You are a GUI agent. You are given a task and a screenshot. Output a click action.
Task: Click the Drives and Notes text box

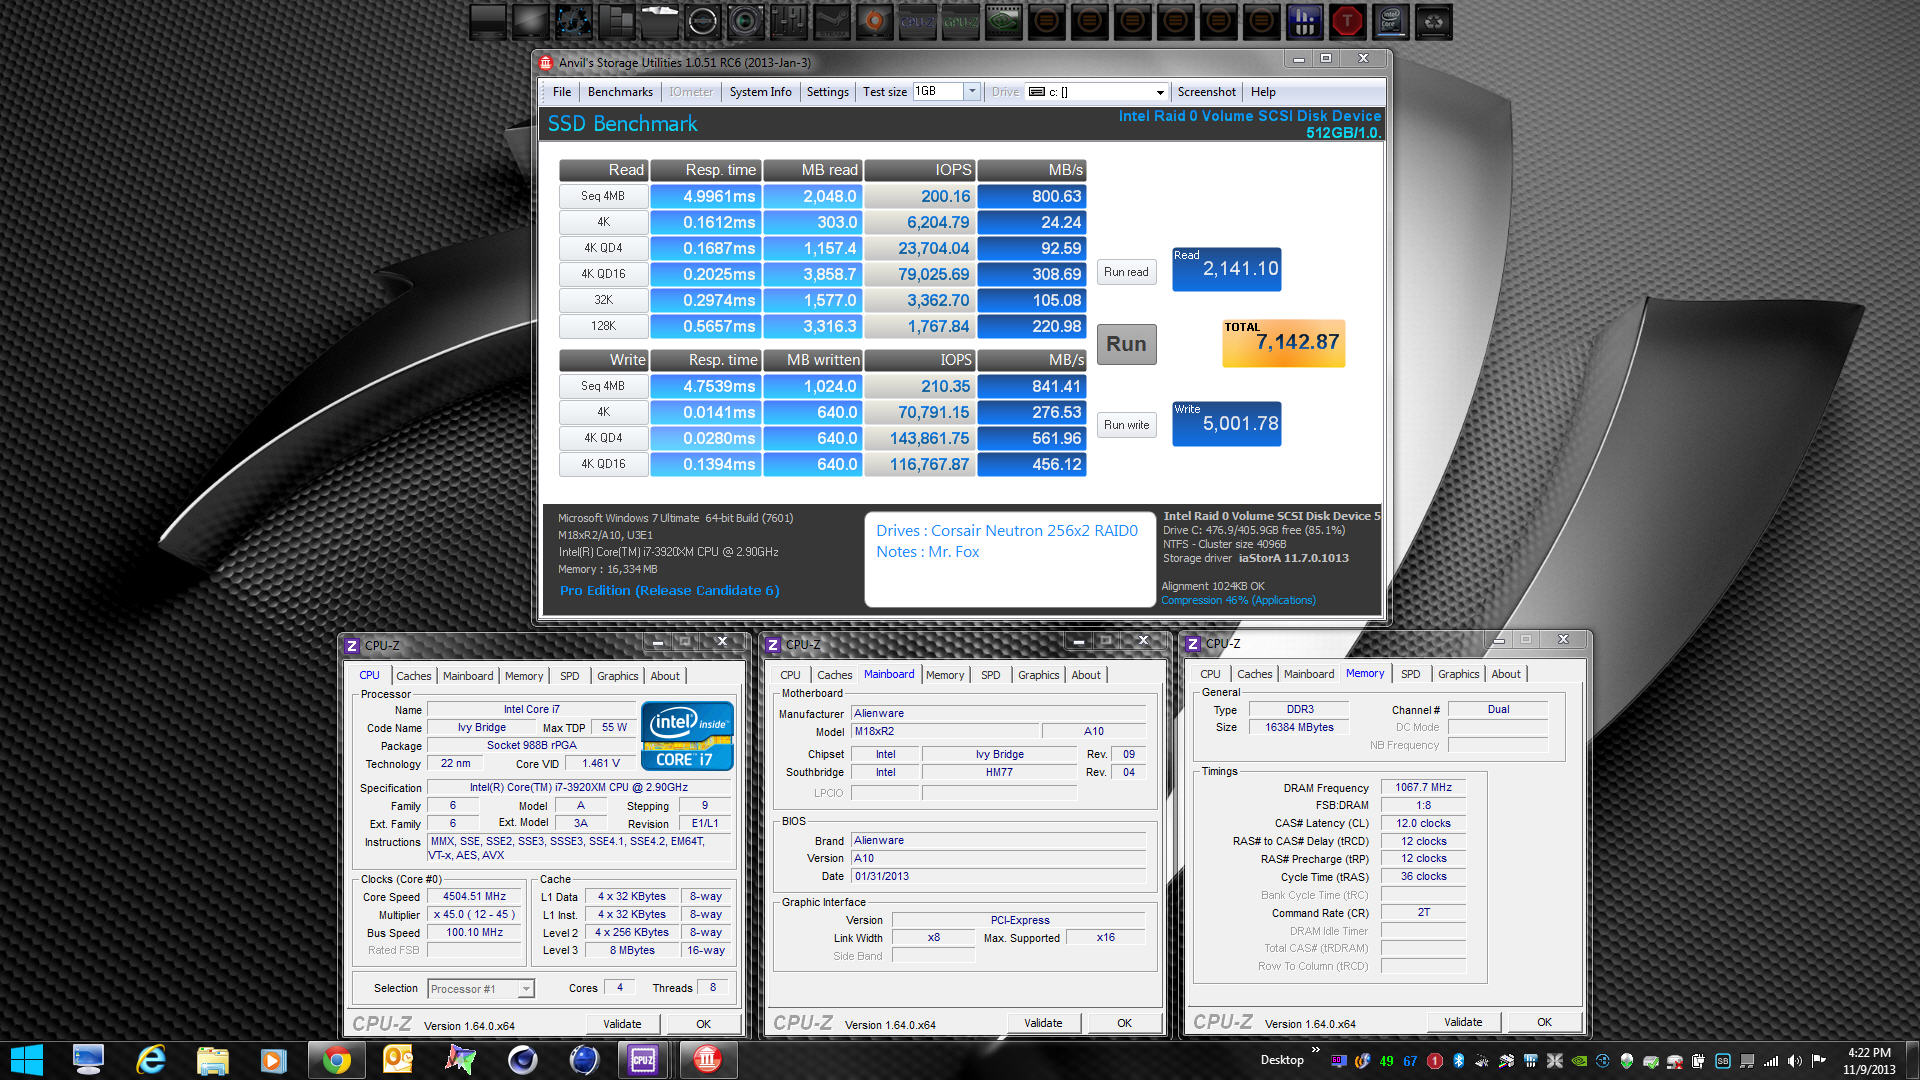(1009, 559)
